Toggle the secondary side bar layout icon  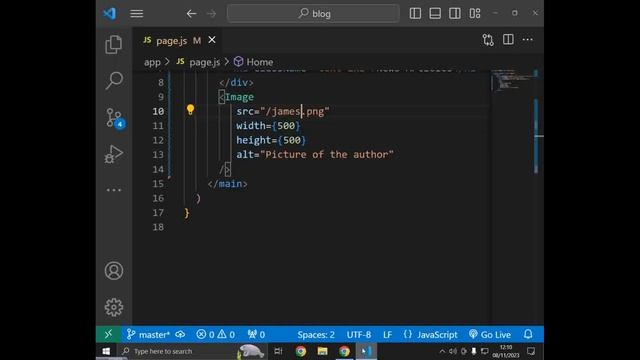455,13
